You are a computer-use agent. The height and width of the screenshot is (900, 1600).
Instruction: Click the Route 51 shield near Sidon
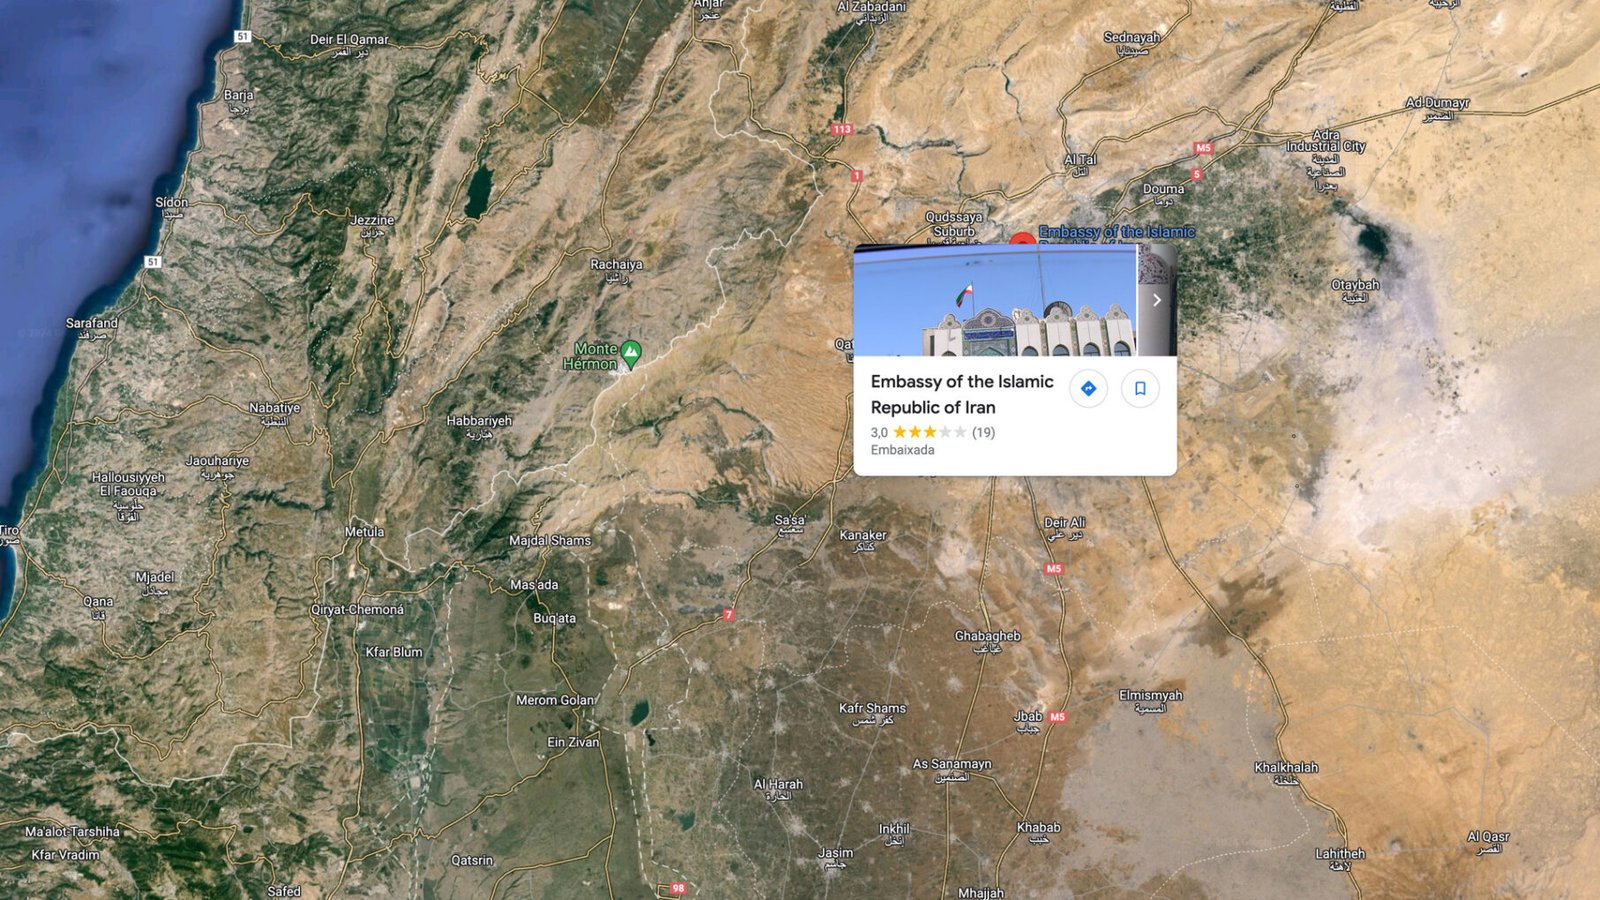152,262
